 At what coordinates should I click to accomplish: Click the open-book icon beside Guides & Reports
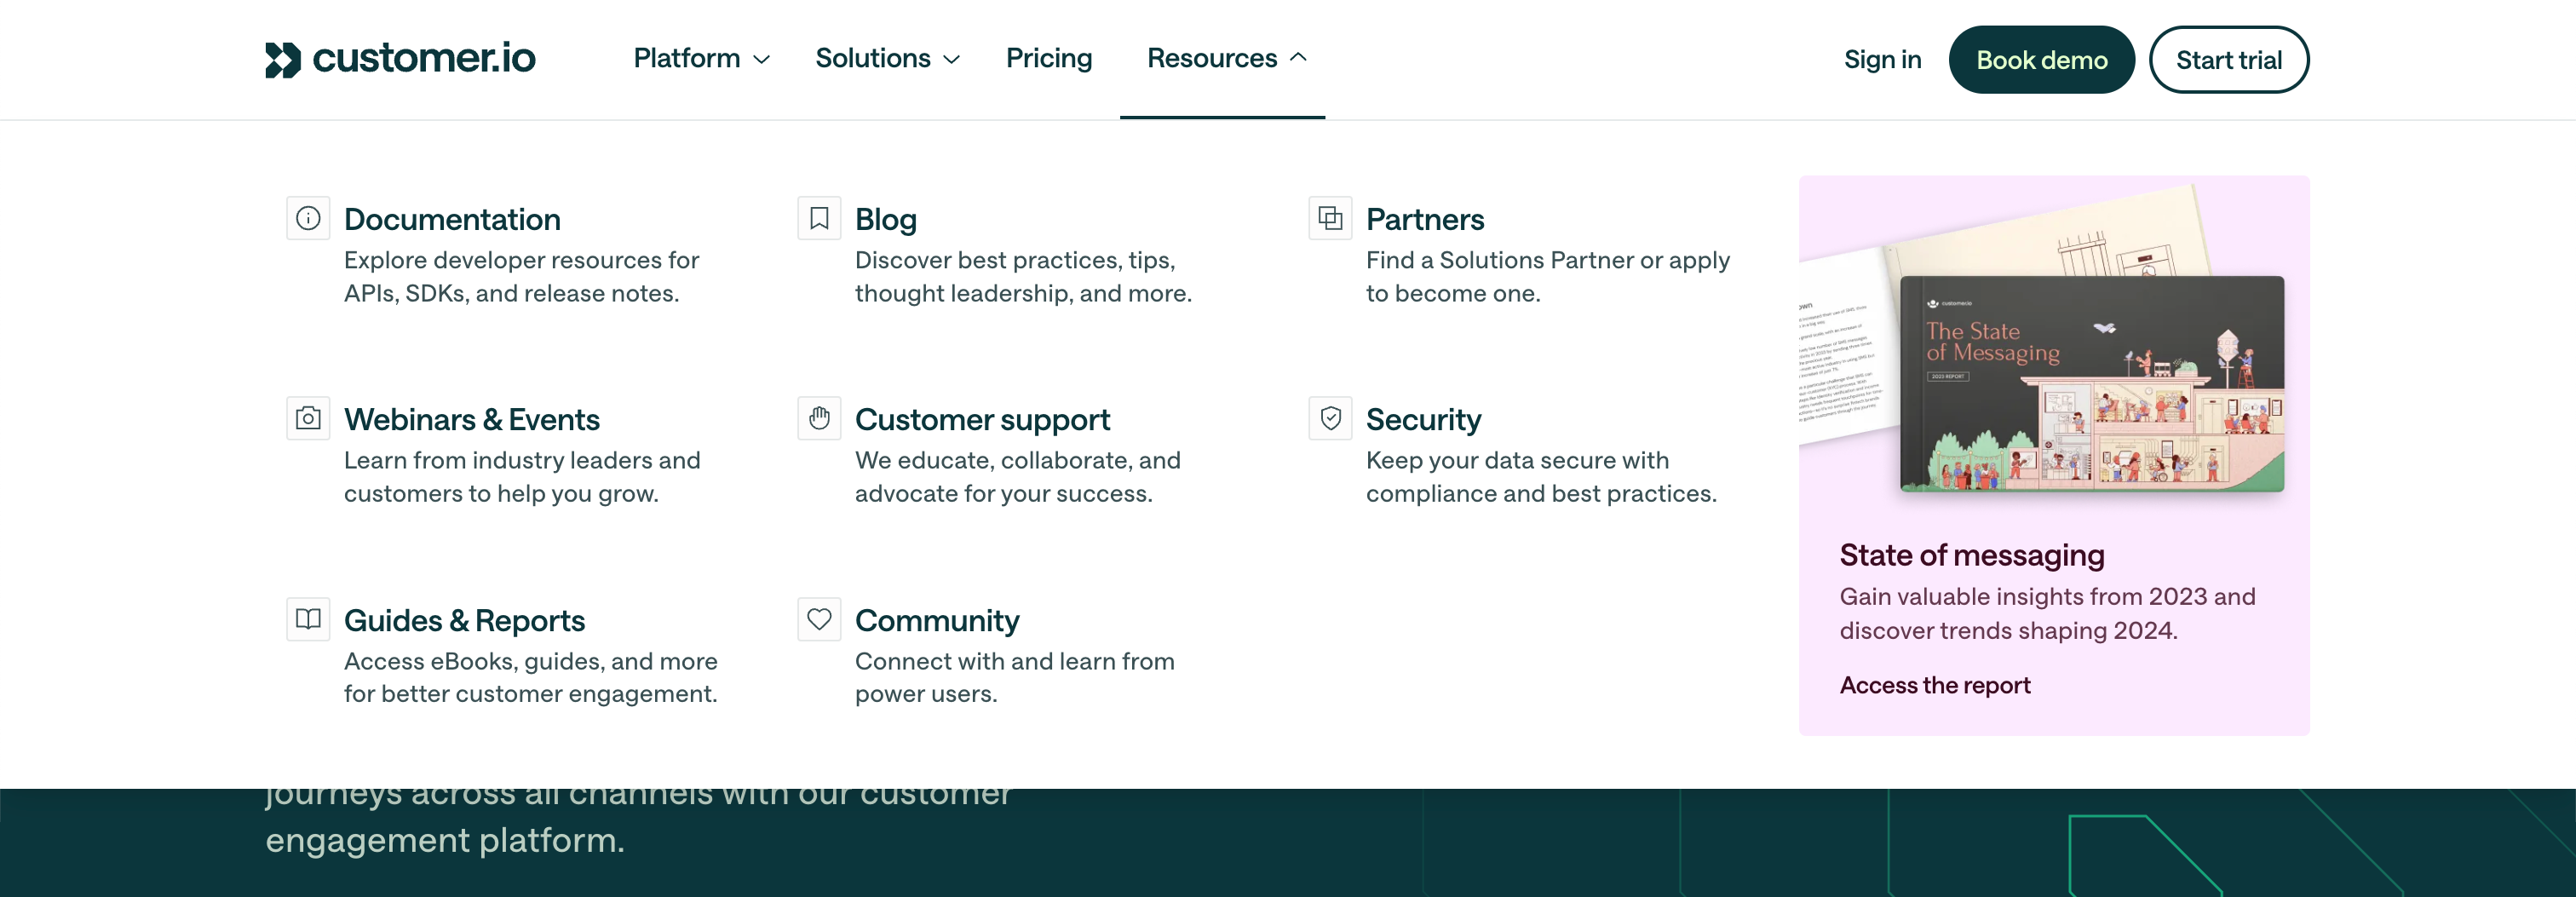(307, 620)
